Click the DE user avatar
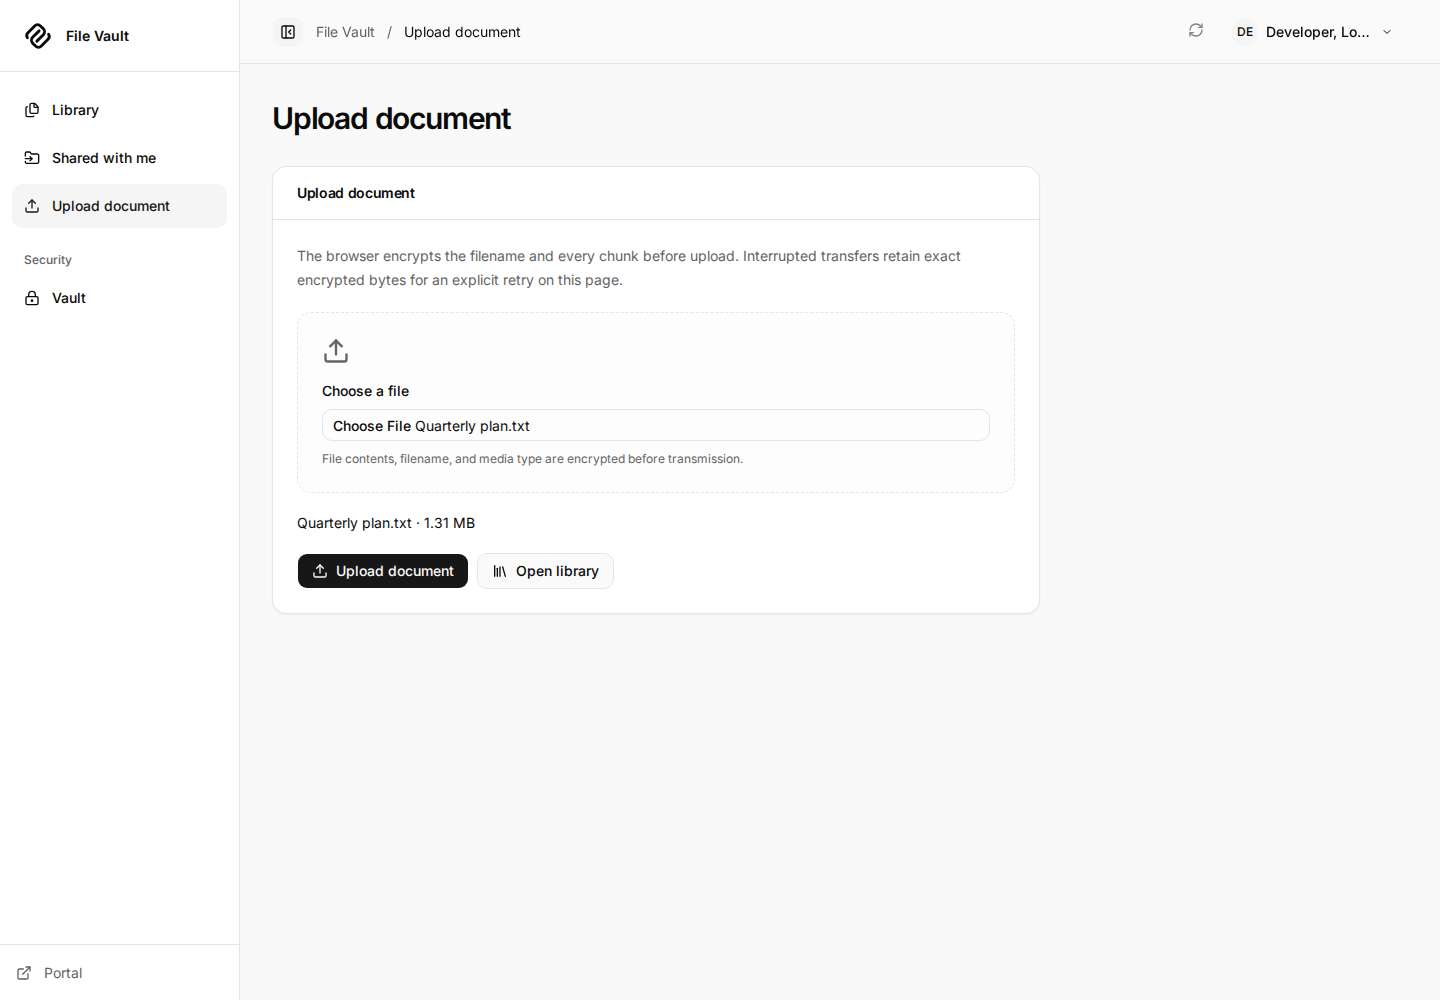This screenshot has width=1440, height=1000. [1245, 32]
